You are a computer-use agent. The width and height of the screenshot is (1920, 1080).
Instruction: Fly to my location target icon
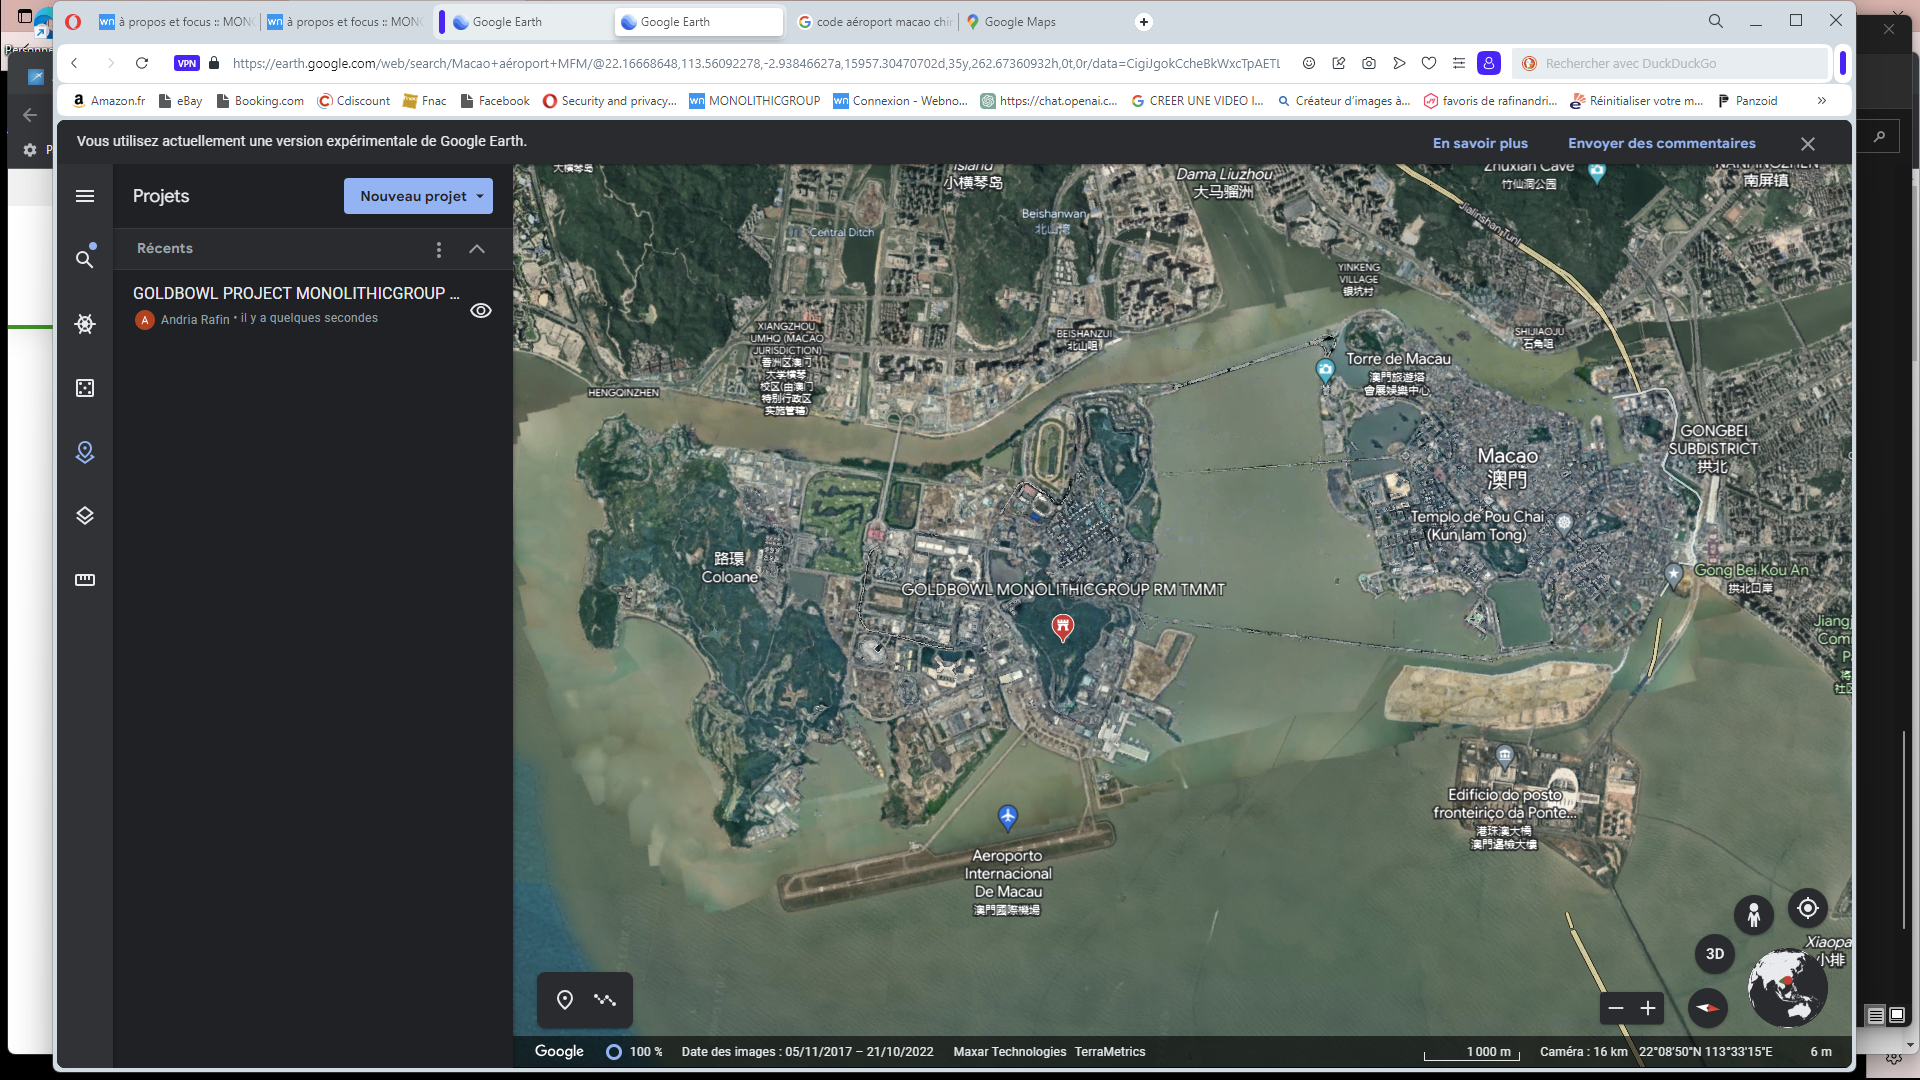pos(1808,908)
